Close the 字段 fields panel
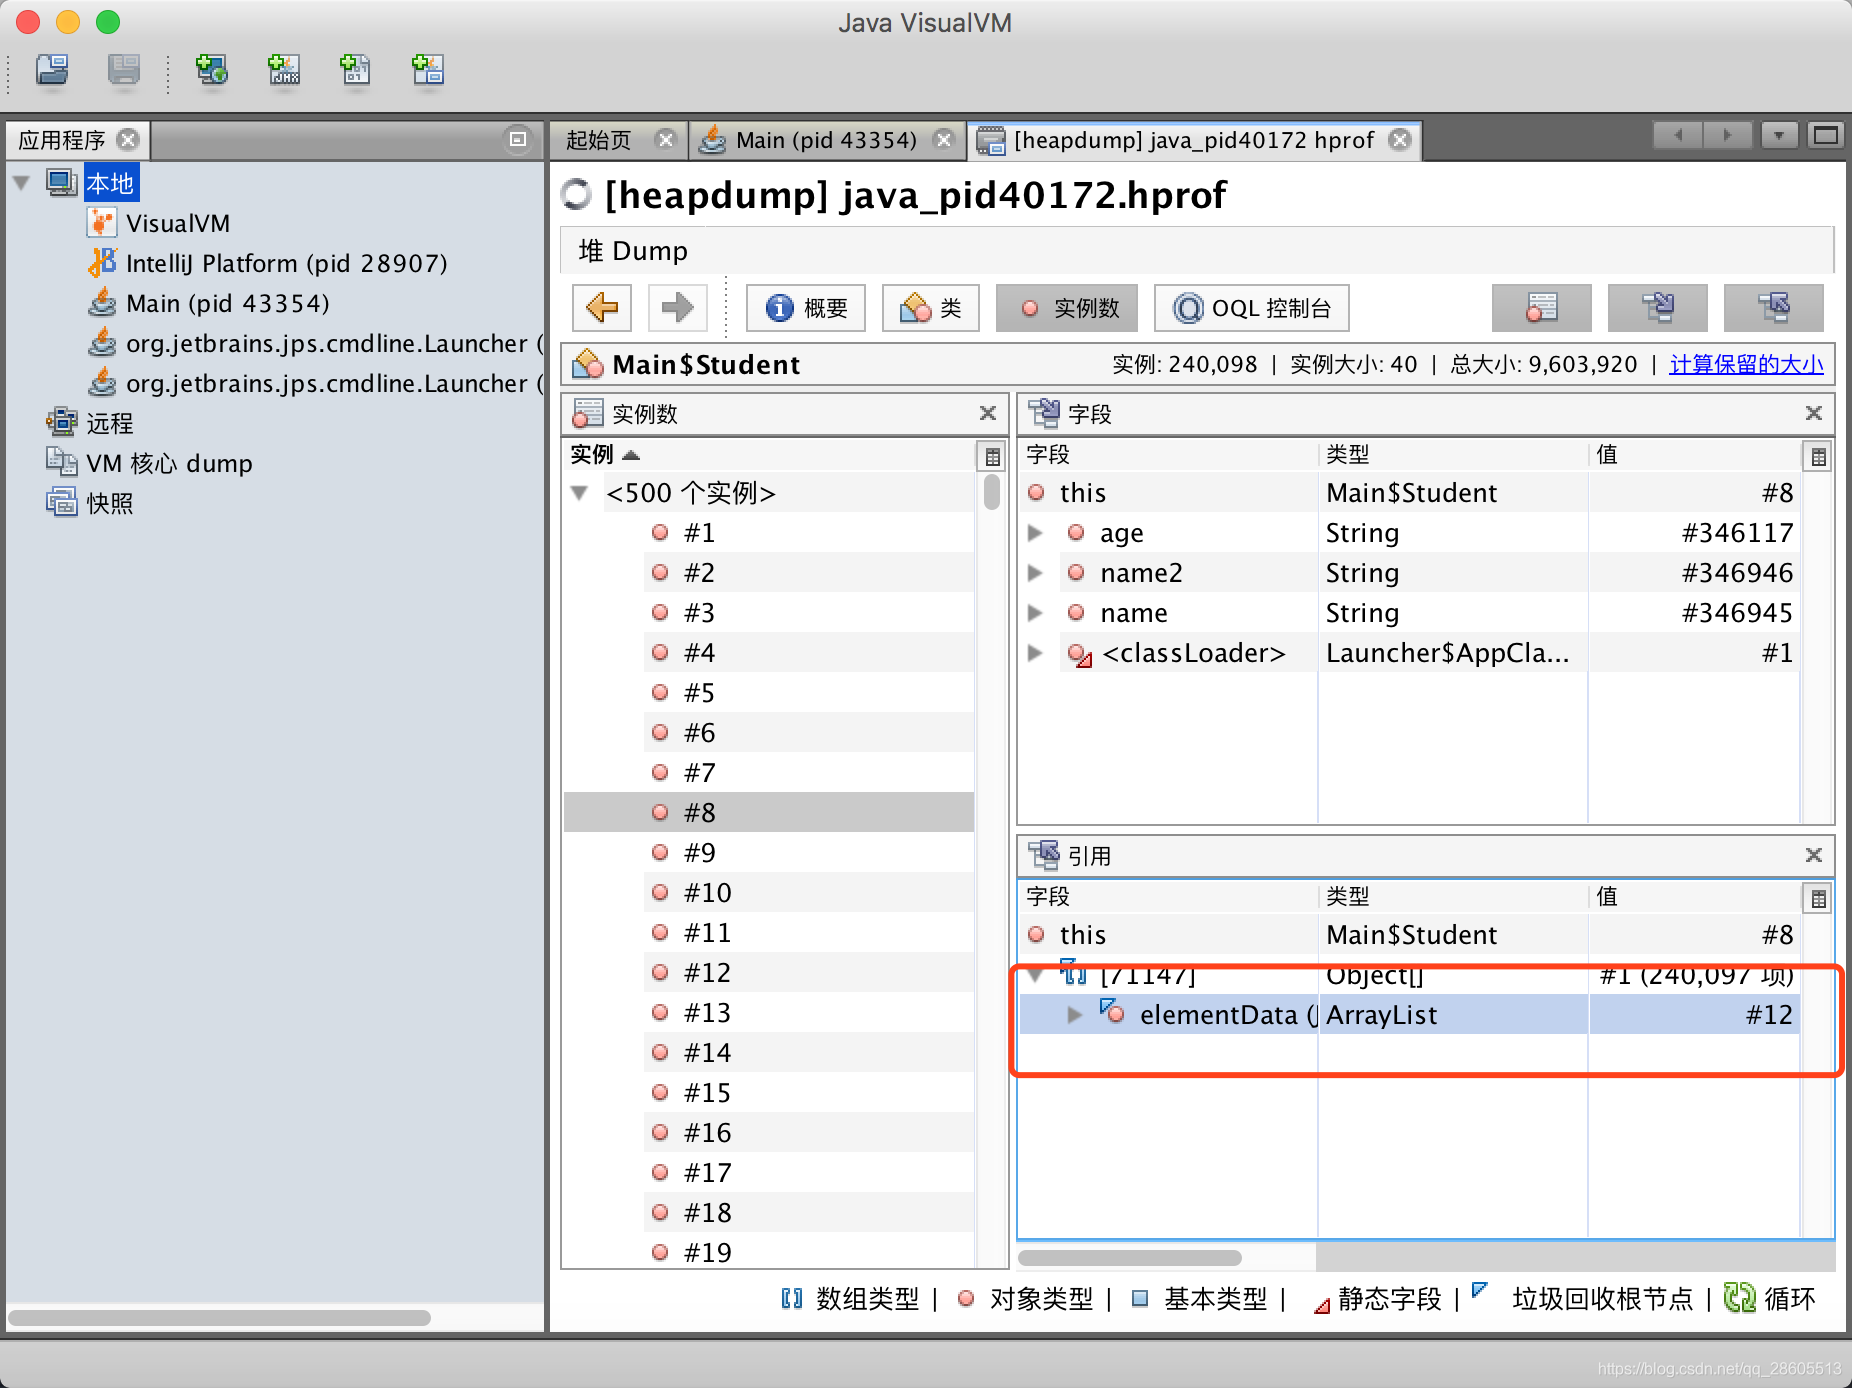Viewport: 1852px width, 1388px height. coord(1813,413)
